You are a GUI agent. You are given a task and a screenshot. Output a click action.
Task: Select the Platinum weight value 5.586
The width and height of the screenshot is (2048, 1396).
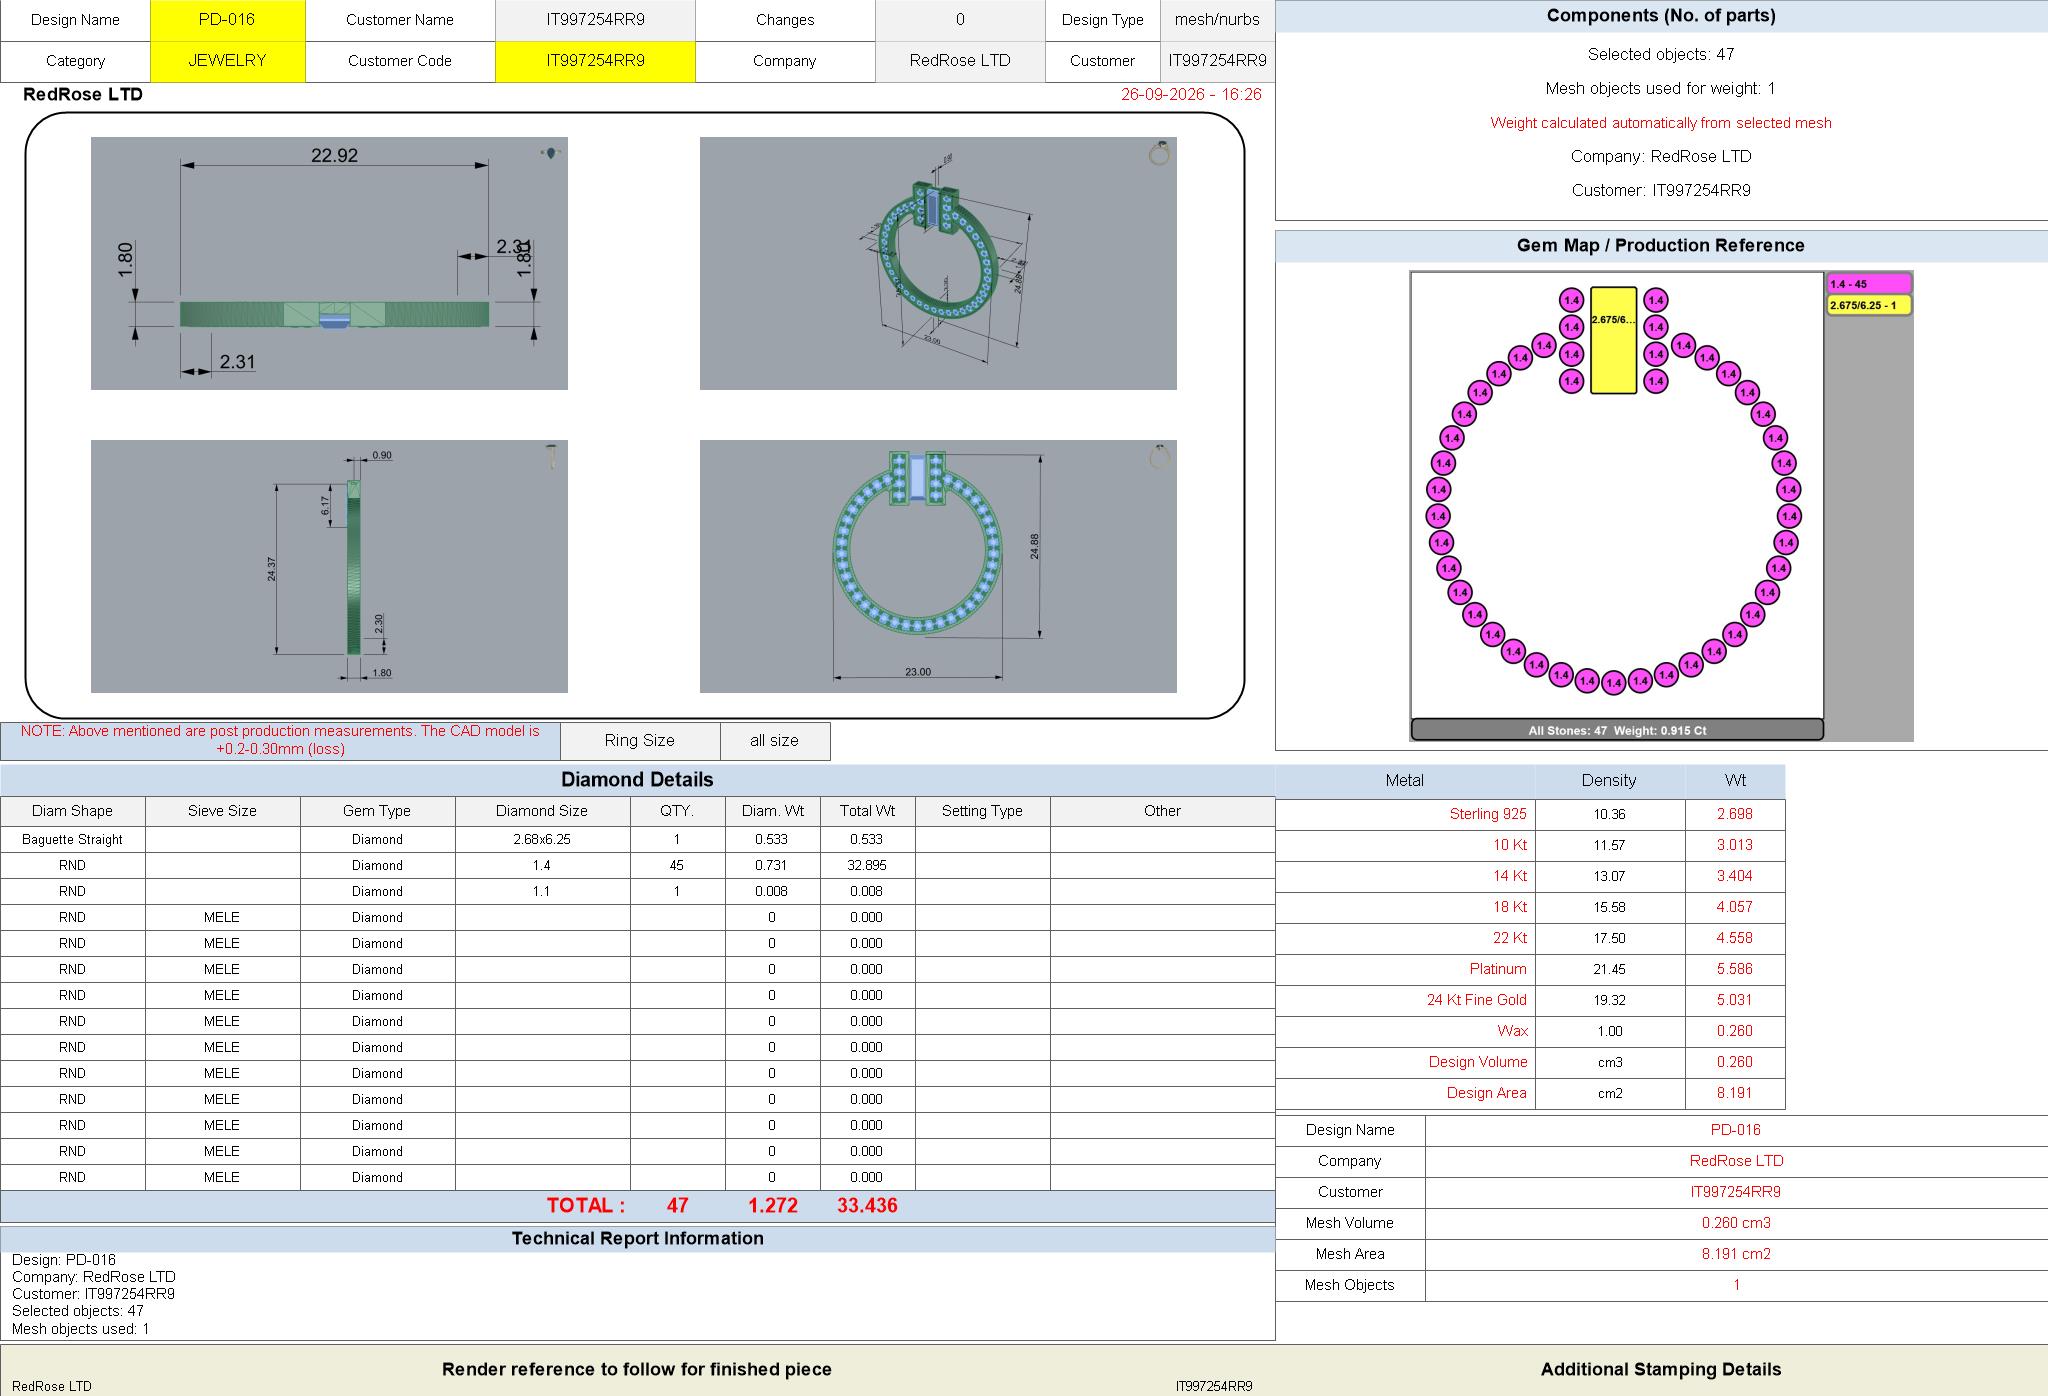(x=1735, y=969)
